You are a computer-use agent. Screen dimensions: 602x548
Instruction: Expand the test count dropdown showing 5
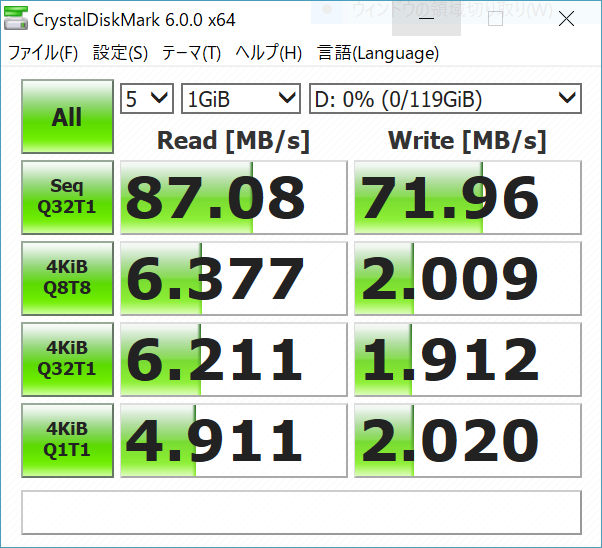click(x=147, y=98)
